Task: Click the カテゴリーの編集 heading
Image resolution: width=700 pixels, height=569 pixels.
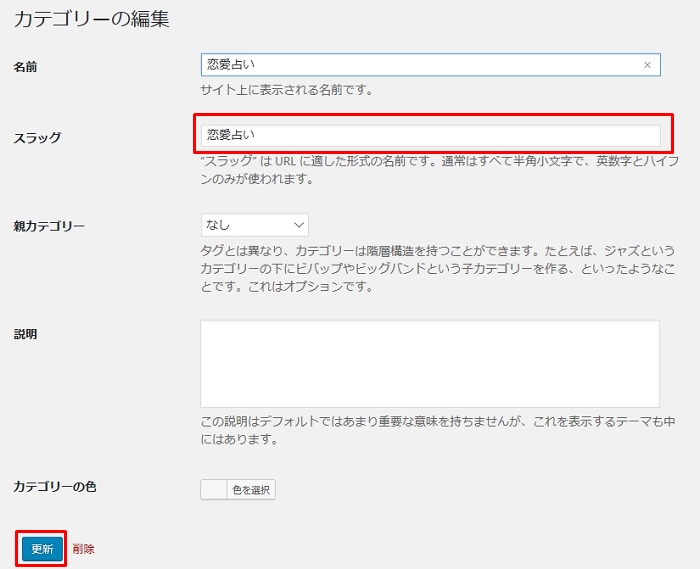Action: (x=92, y=19)
